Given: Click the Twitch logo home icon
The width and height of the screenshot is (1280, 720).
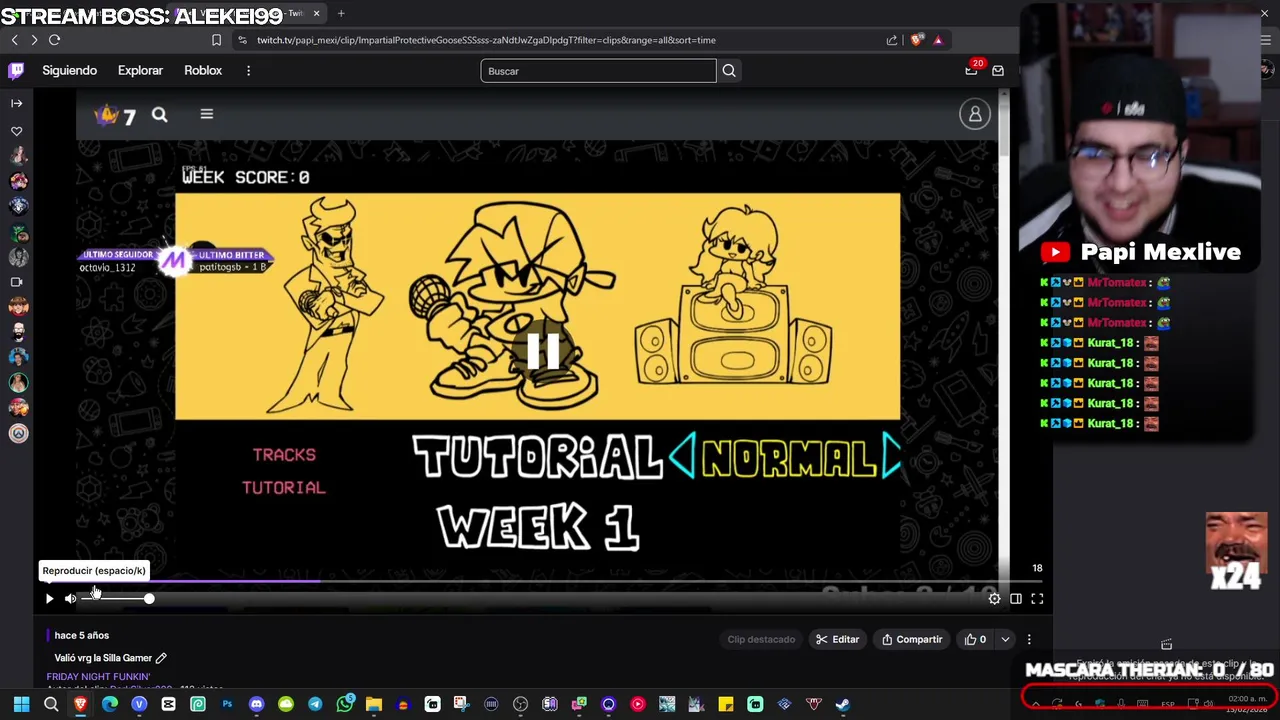Looking at the screenshot, I should tap(16, 70).
